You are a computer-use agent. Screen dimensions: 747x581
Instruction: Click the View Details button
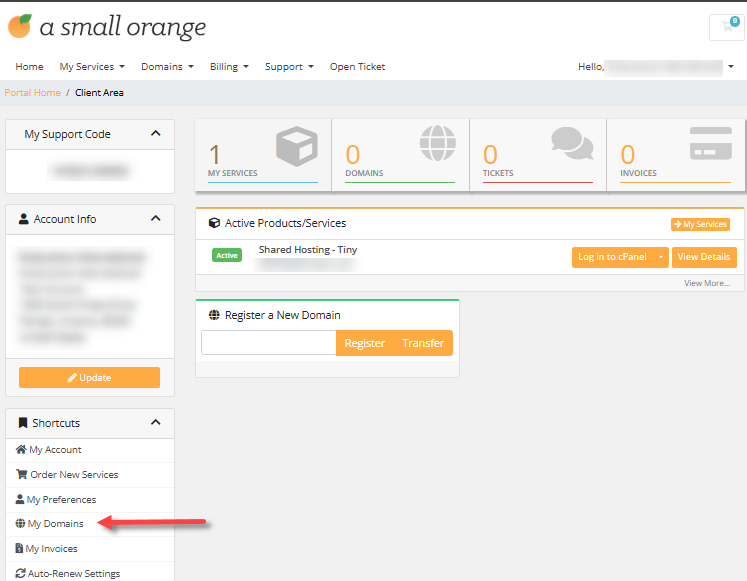704,257
